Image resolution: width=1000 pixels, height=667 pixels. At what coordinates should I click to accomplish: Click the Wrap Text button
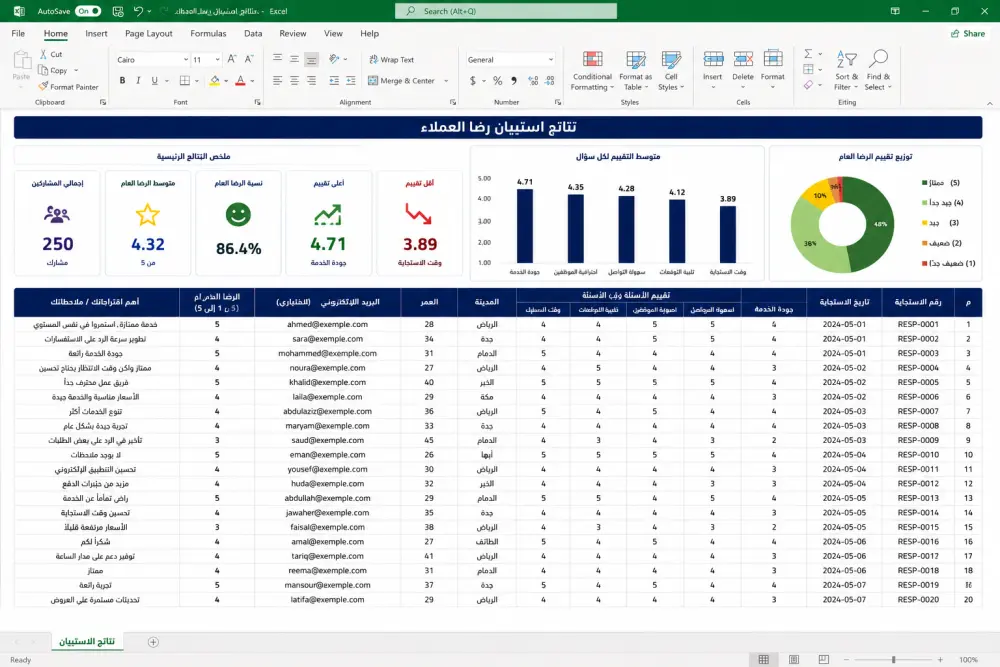click(x=392, y=59)
